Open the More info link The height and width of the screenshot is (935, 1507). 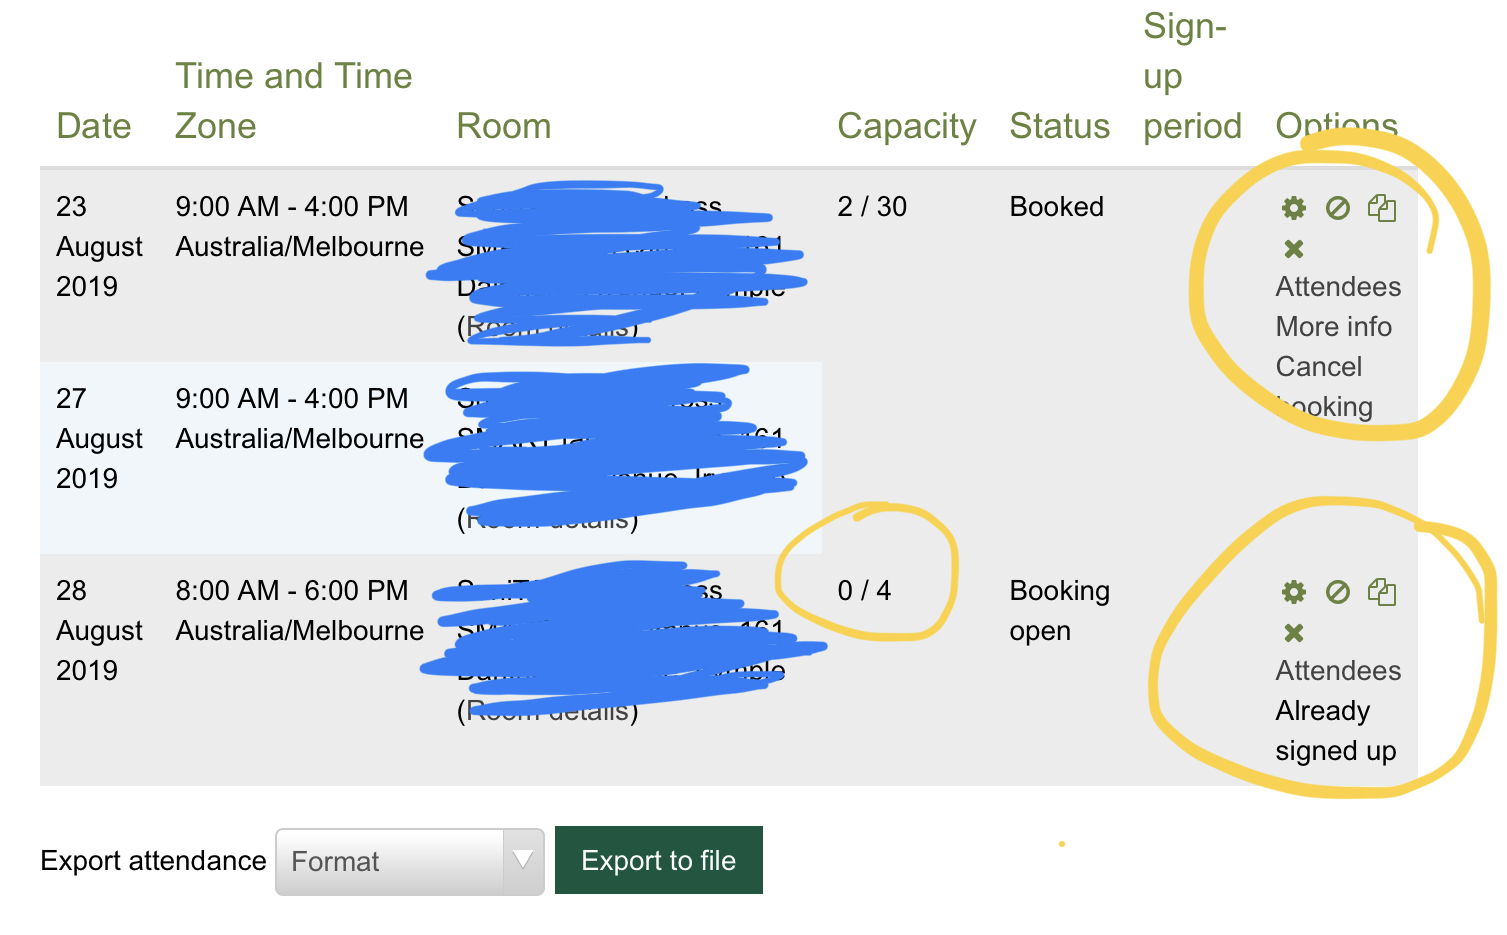pyautogui.click(x=1334, y=327)
